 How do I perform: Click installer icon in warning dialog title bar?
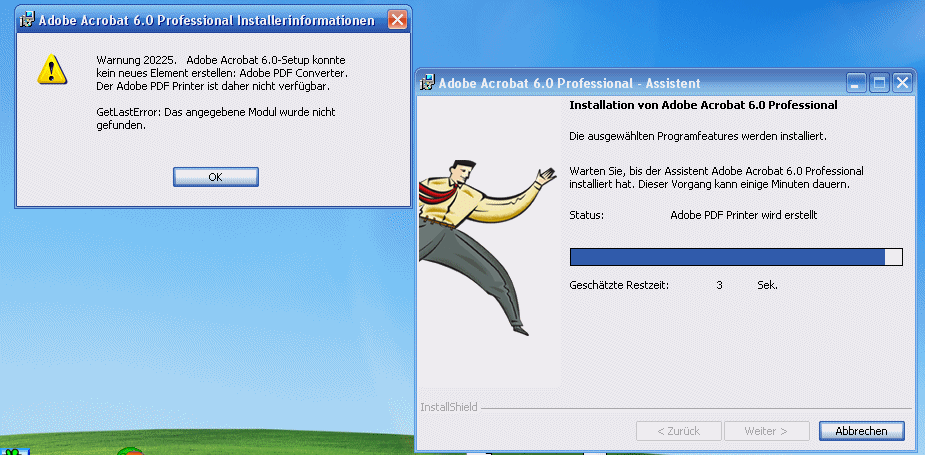click(x=27, y=21)
